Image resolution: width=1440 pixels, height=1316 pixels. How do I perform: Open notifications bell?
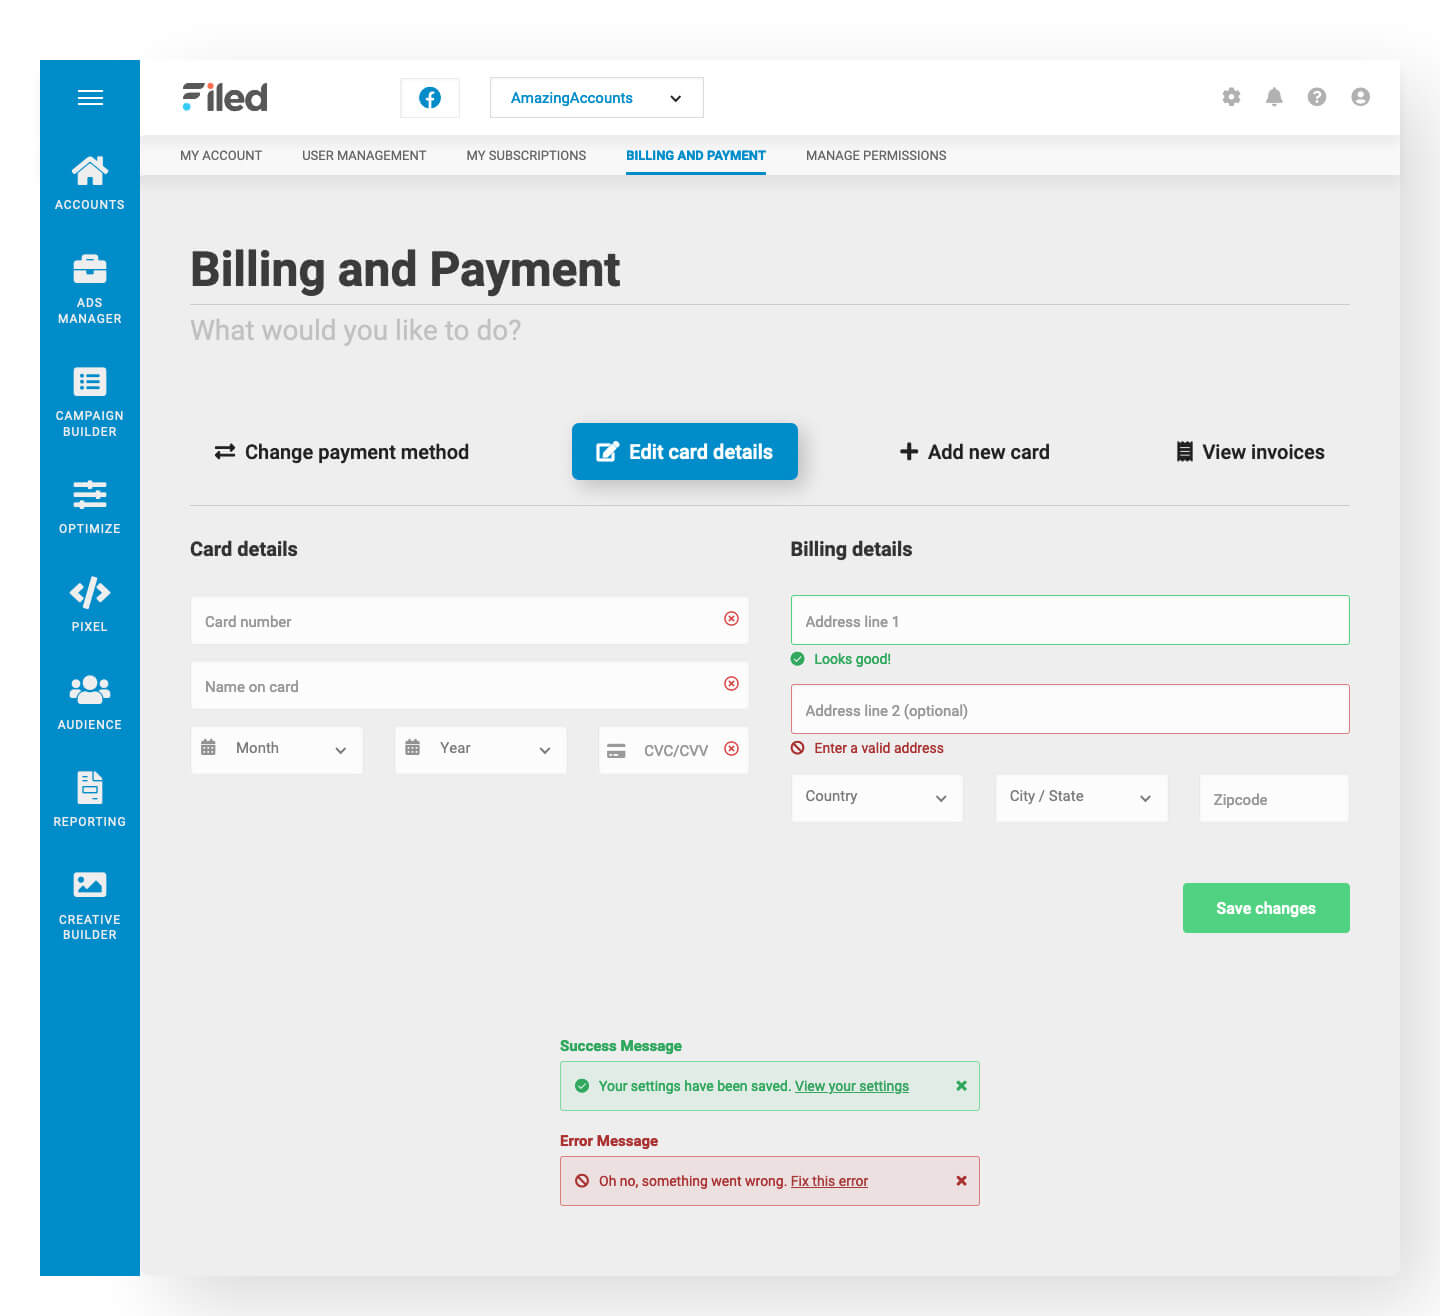(x=1274, y=97)
